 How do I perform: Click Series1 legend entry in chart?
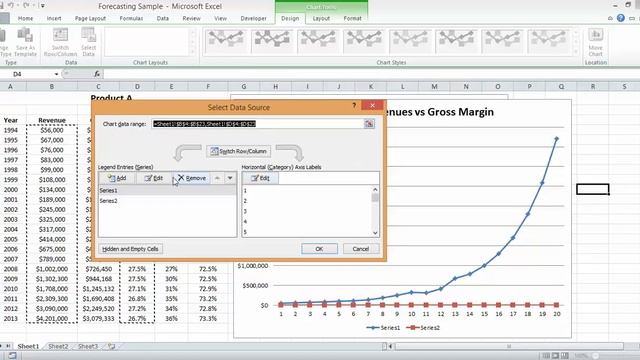pos(383,327)
